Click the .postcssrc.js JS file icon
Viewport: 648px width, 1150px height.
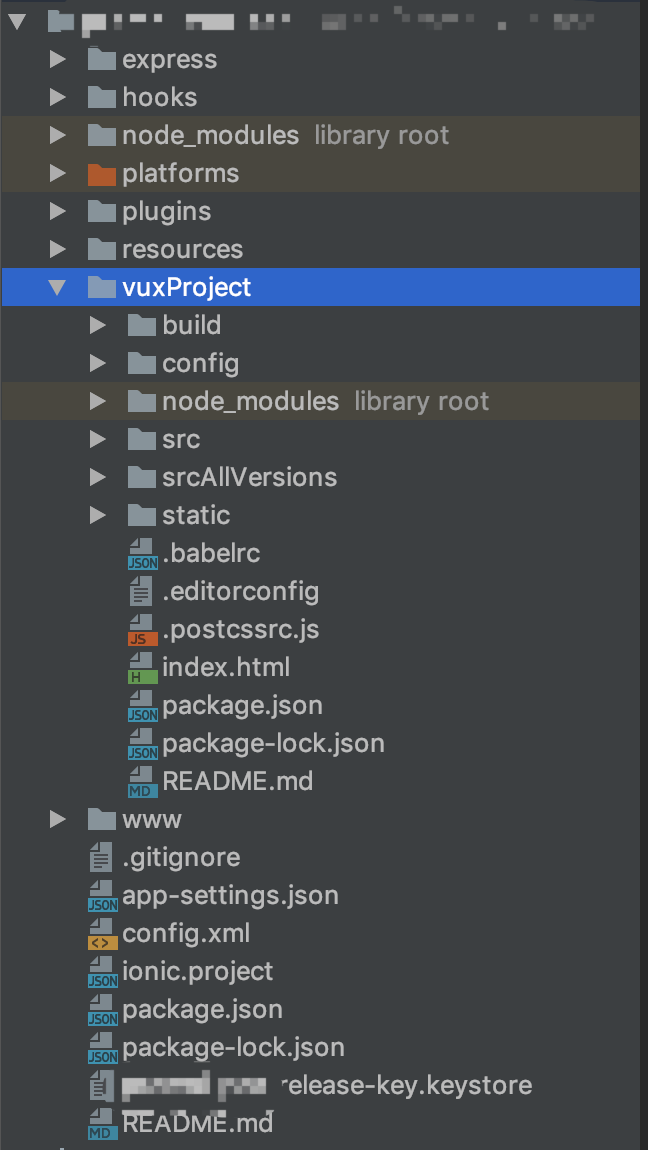click(142, 630)
